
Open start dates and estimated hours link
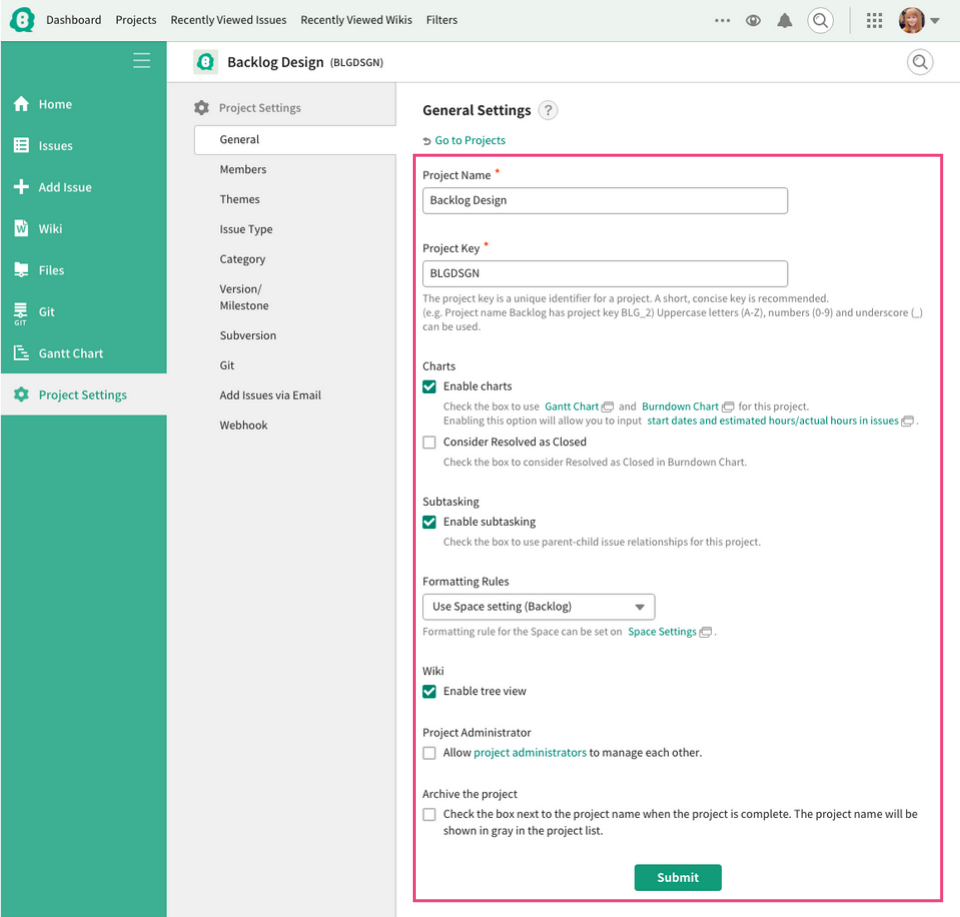tap(773, 421)
